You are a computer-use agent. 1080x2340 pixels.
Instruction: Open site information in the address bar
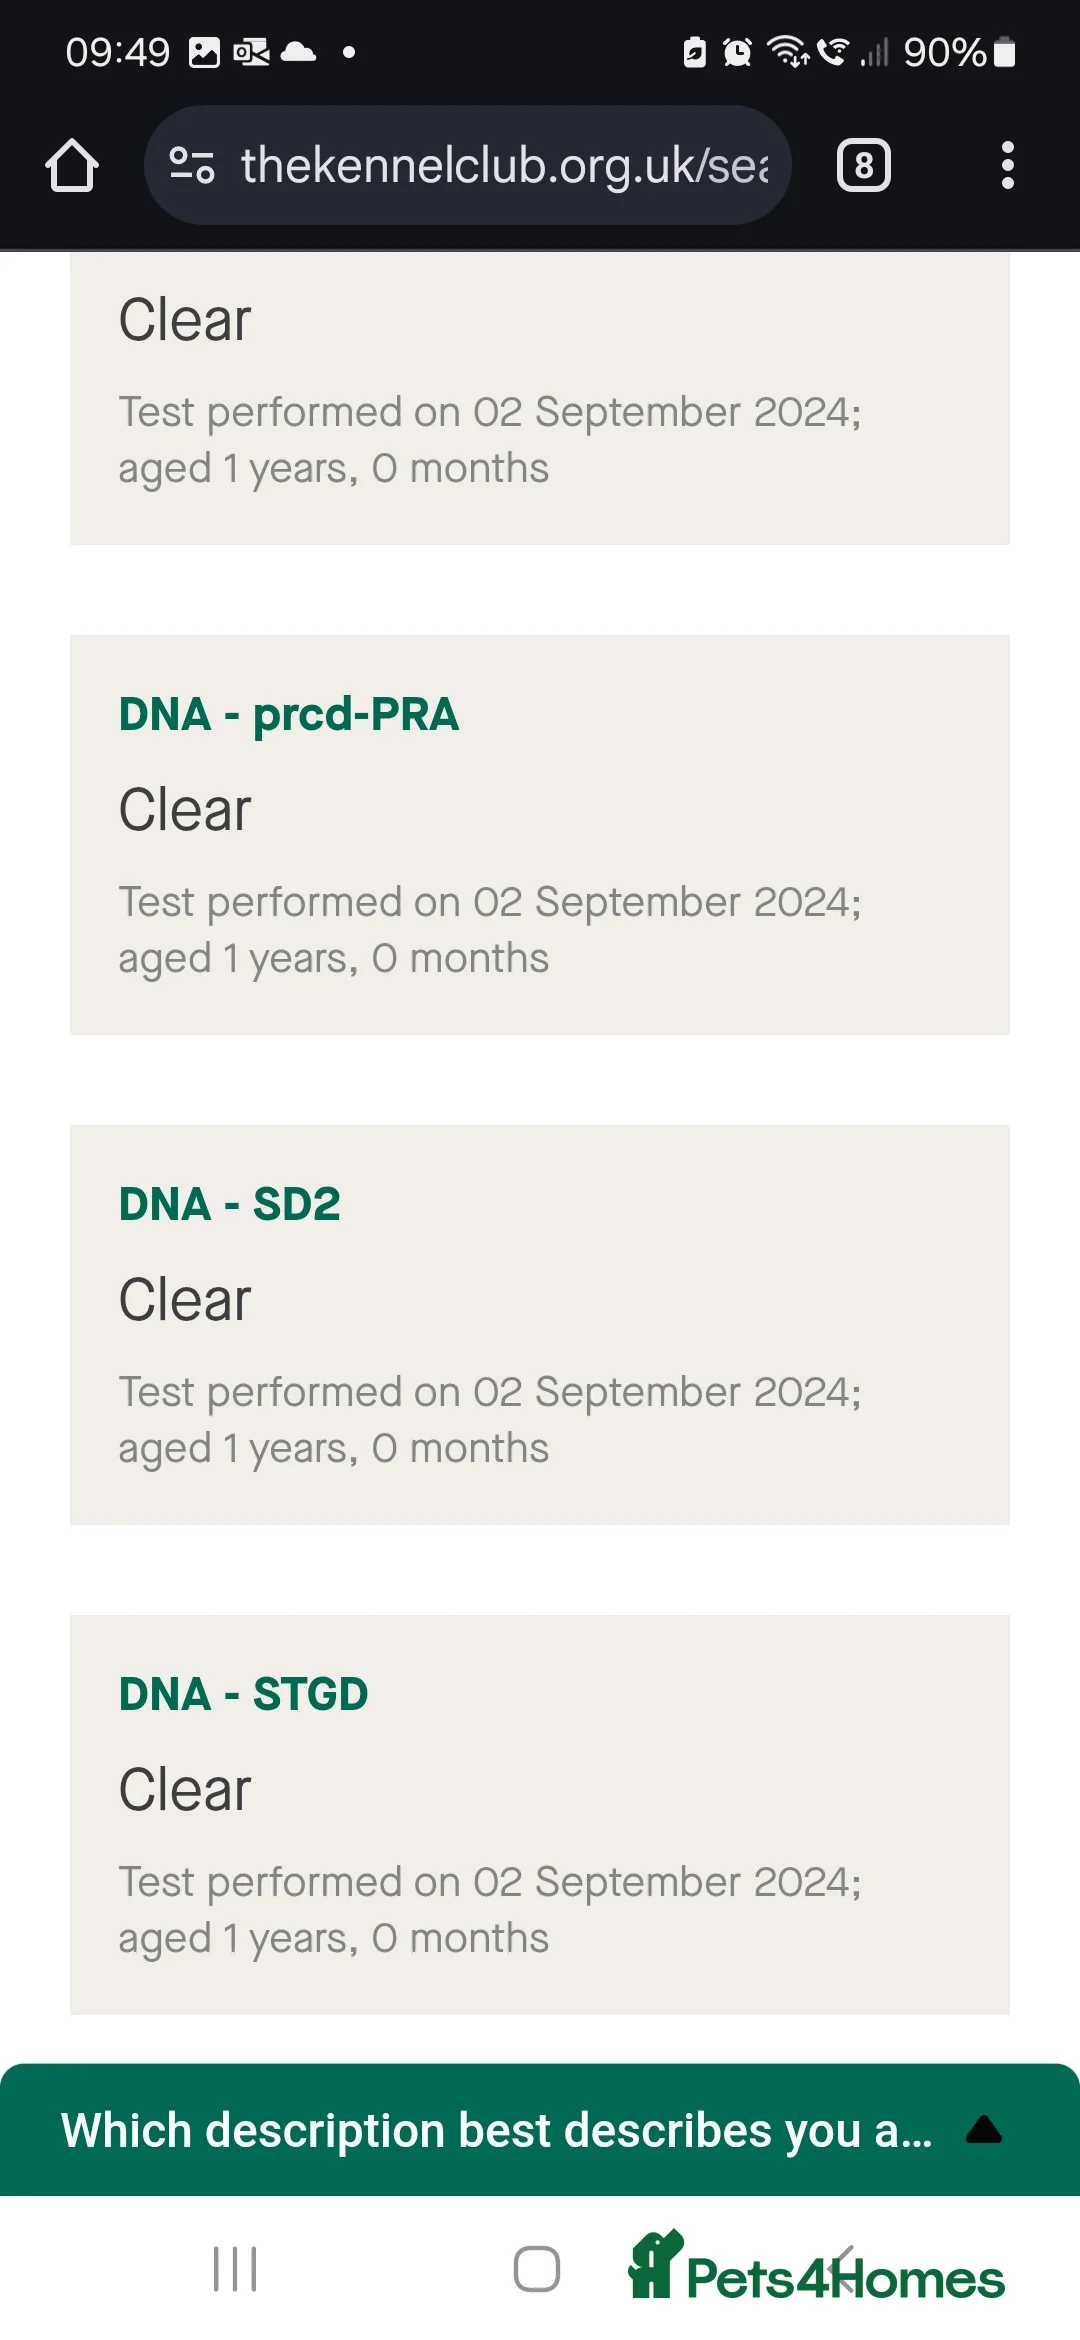pos(192,165)
